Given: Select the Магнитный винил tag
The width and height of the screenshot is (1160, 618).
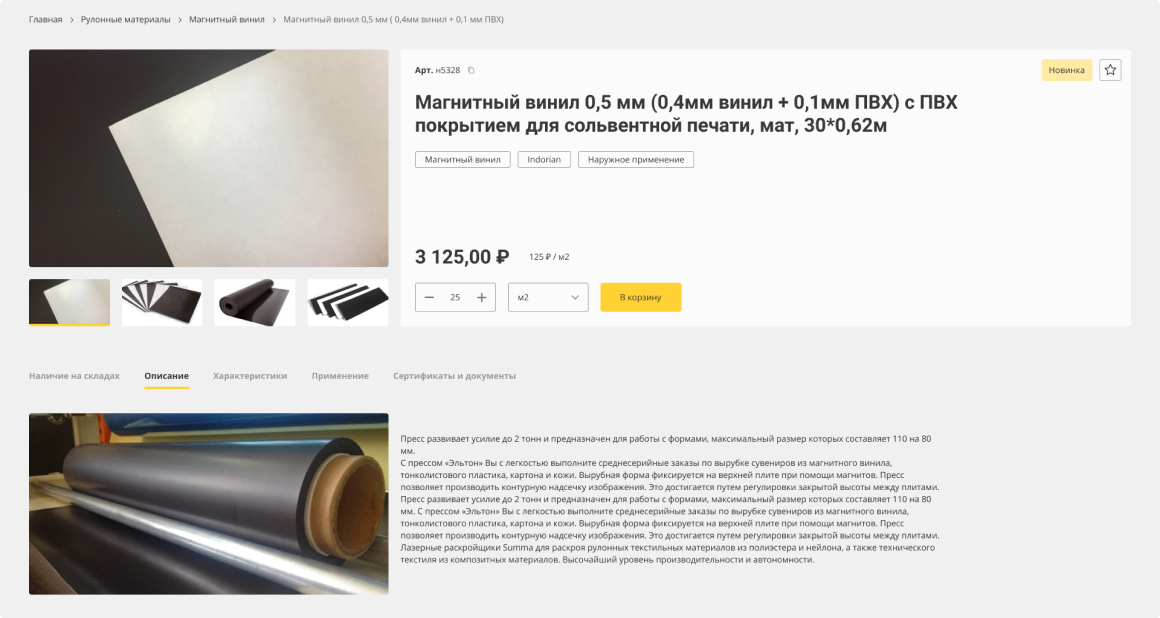Looking at the screenshot, I should pos(462,159).
